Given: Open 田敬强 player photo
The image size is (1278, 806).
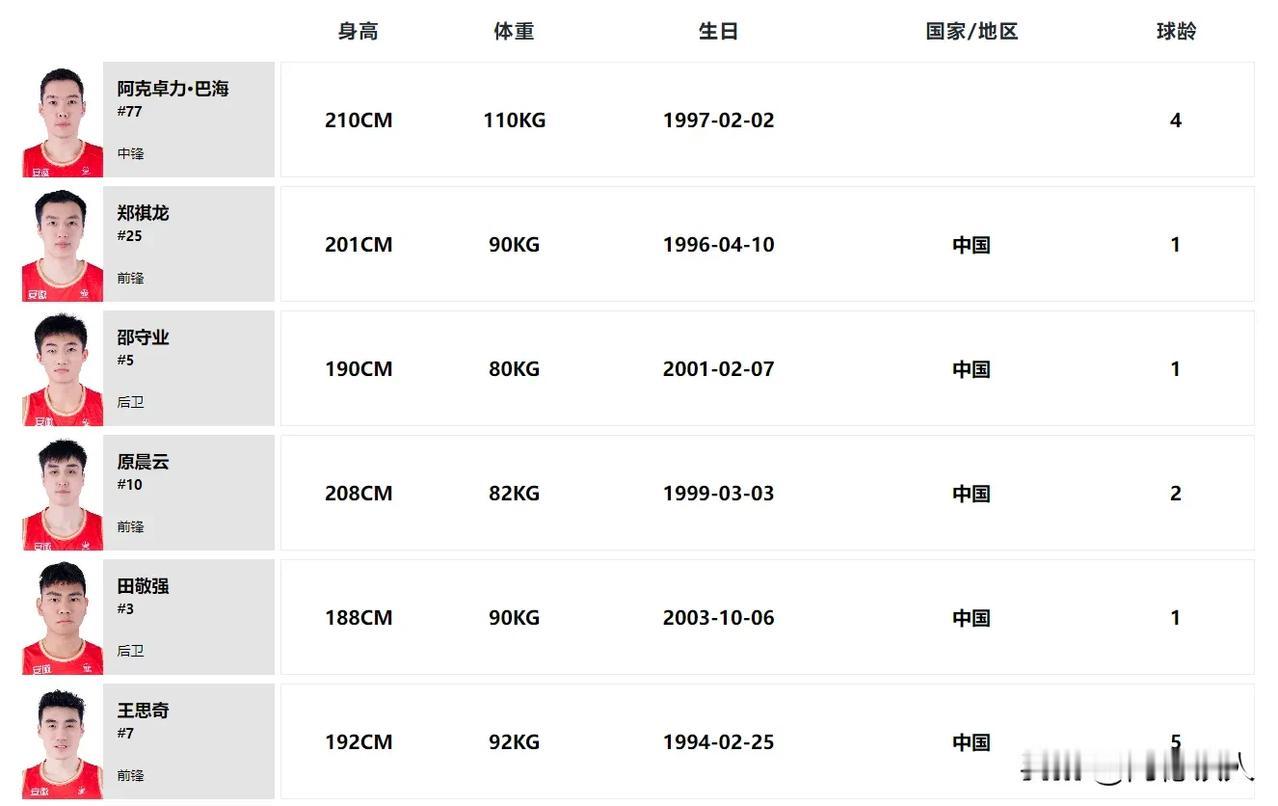Looking at the screenshot, I should point(63,617).
